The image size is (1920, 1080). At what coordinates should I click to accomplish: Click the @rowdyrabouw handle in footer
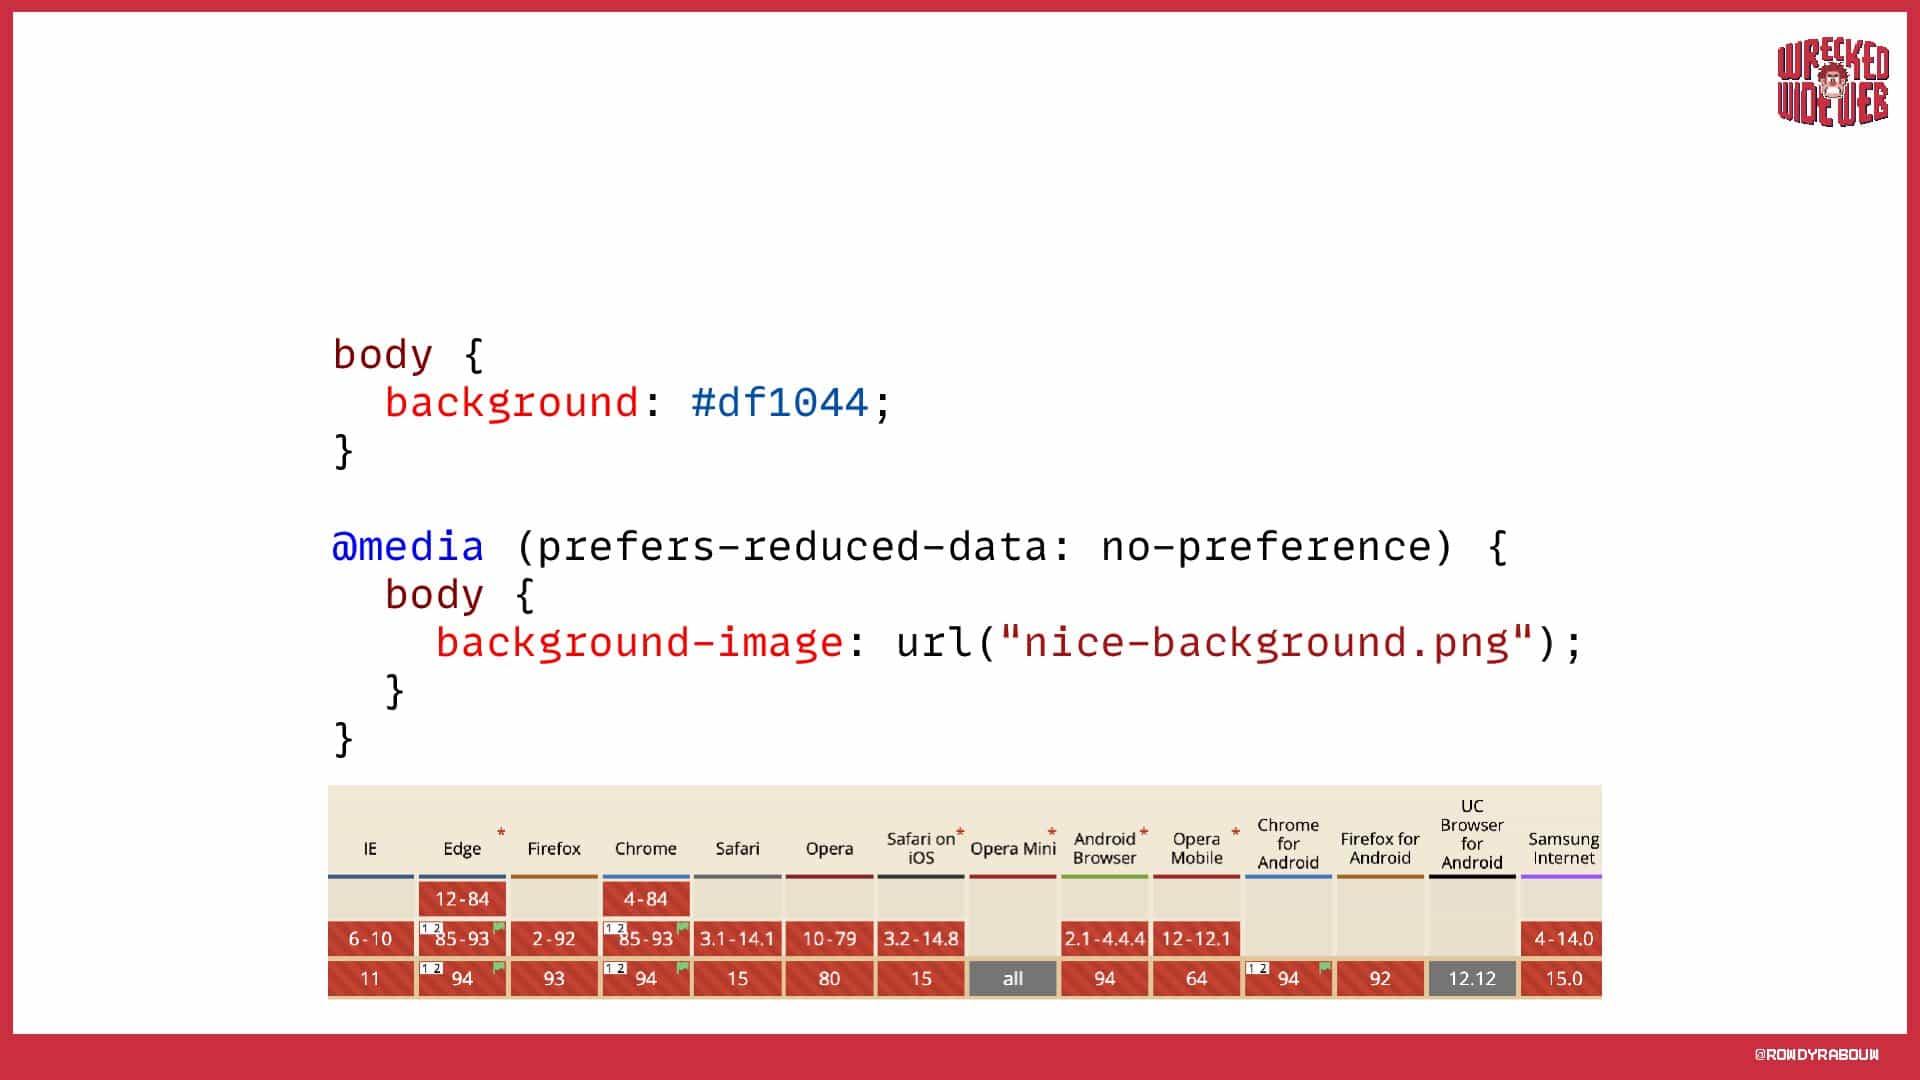[x=1816, y=1054]
